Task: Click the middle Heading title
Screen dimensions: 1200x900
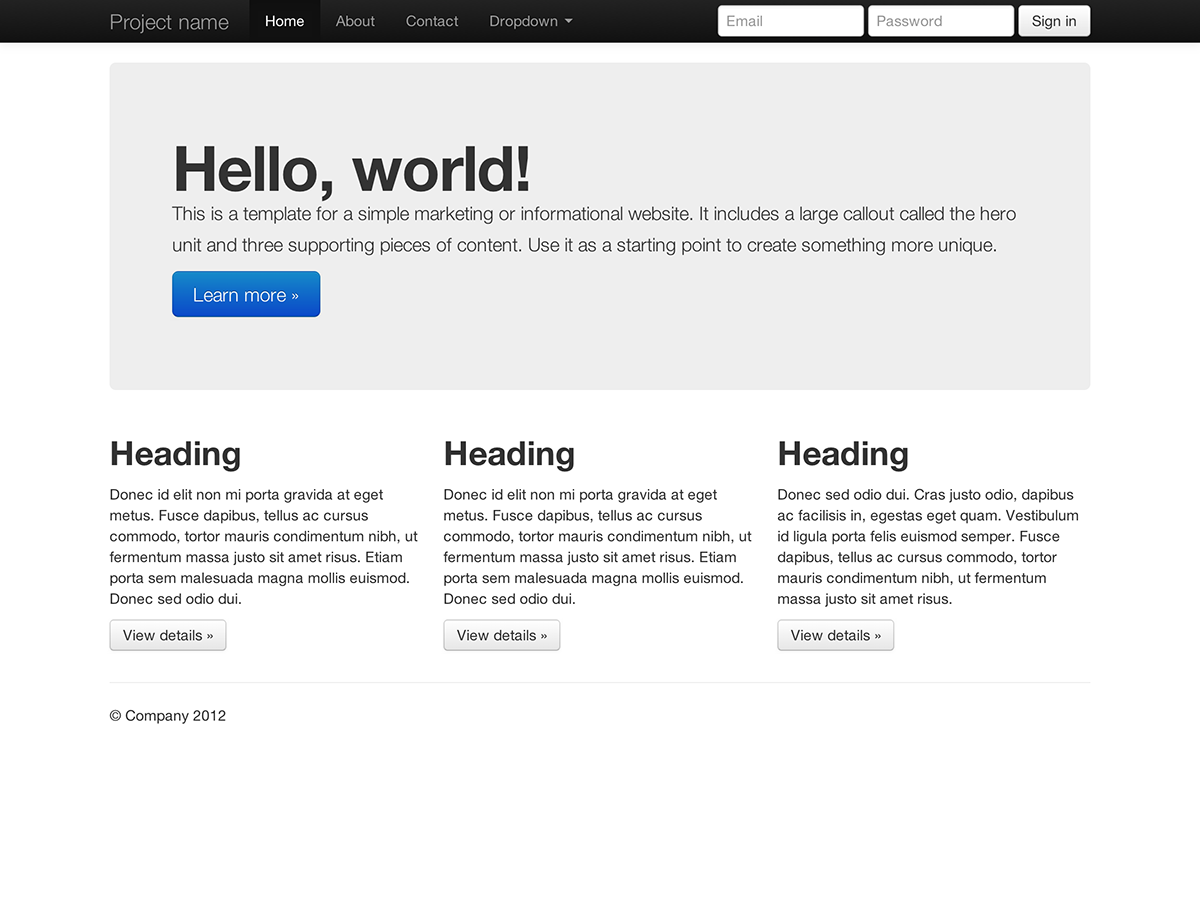Action: tap(509, 454)
